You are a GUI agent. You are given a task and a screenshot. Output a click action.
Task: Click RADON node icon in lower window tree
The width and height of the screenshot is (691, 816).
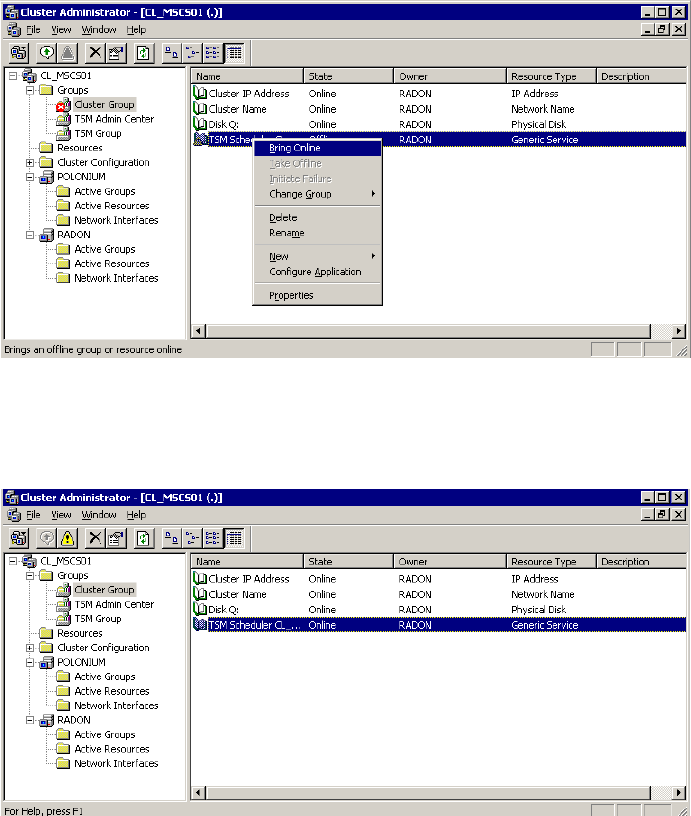(x=47, y=720)
